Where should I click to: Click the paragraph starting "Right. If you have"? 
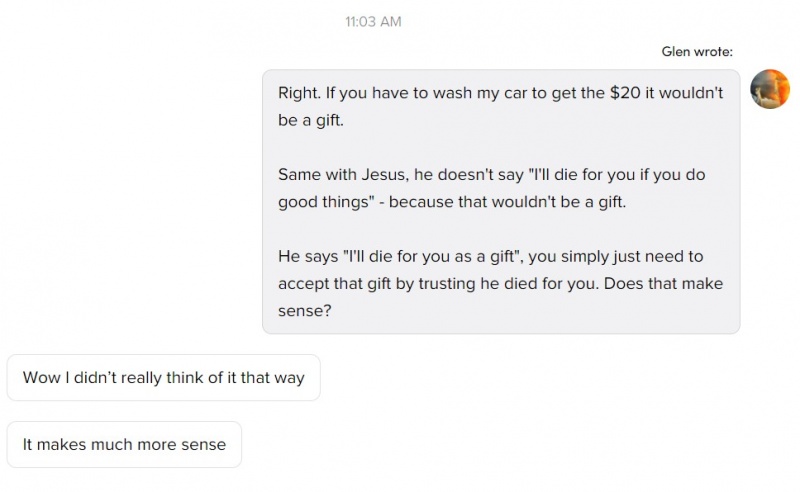click(x=500, y=106)
